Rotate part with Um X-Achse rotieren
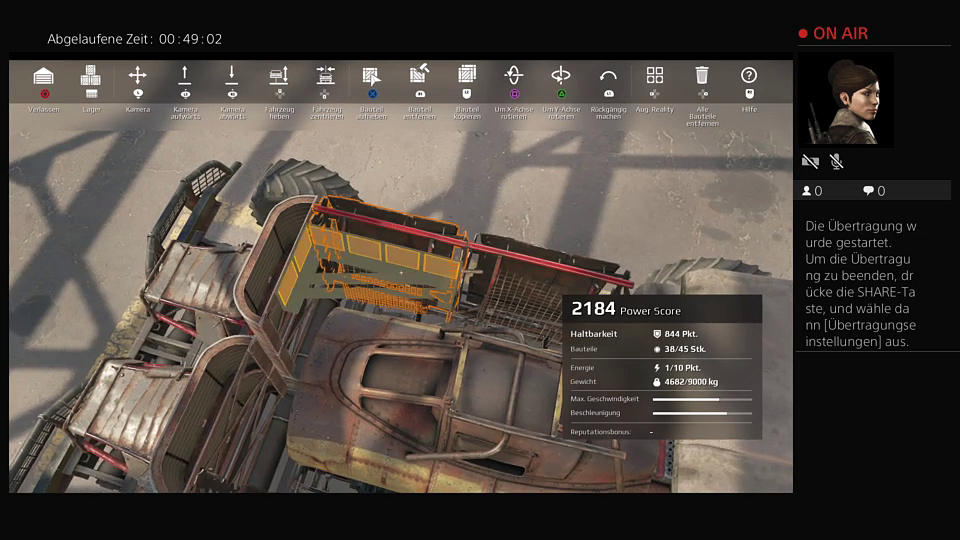Viewport: 960px width, 540px height. (x=514, y=77)
